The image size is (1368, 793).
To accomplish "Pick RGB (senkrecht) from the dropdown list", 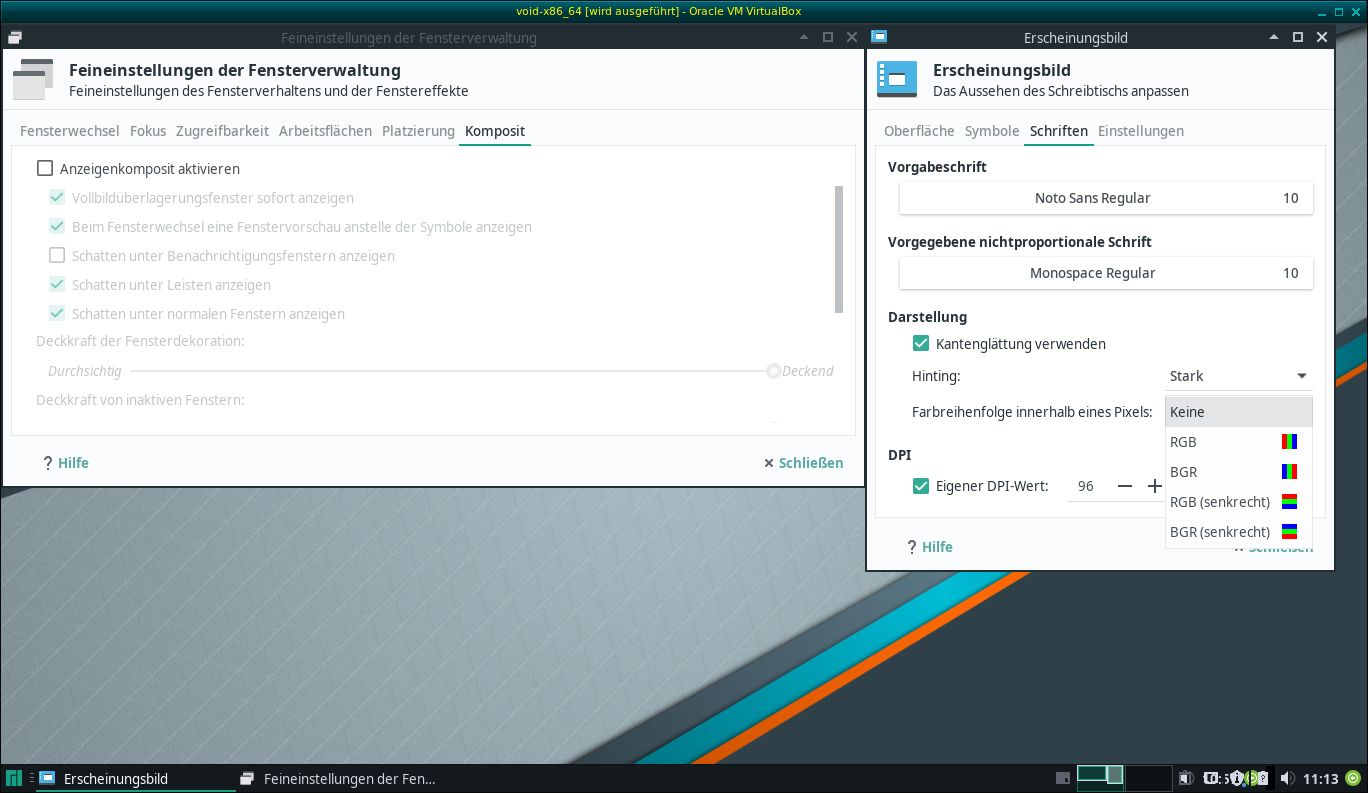I will coord(1220,502).
